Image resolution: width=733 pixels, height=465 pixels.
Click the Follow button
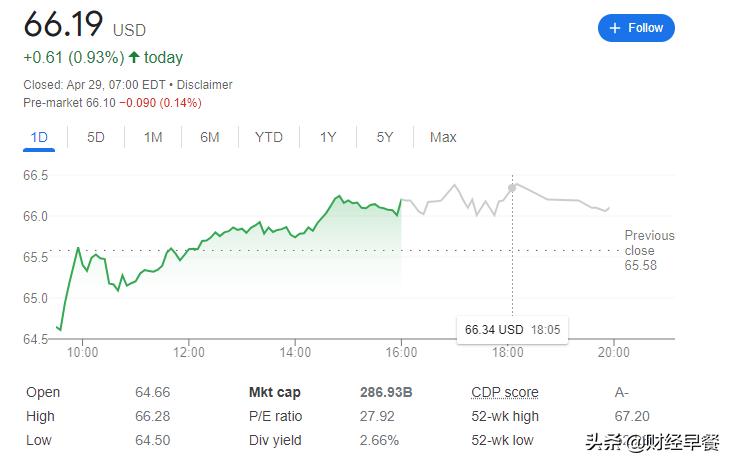point(636,28)
